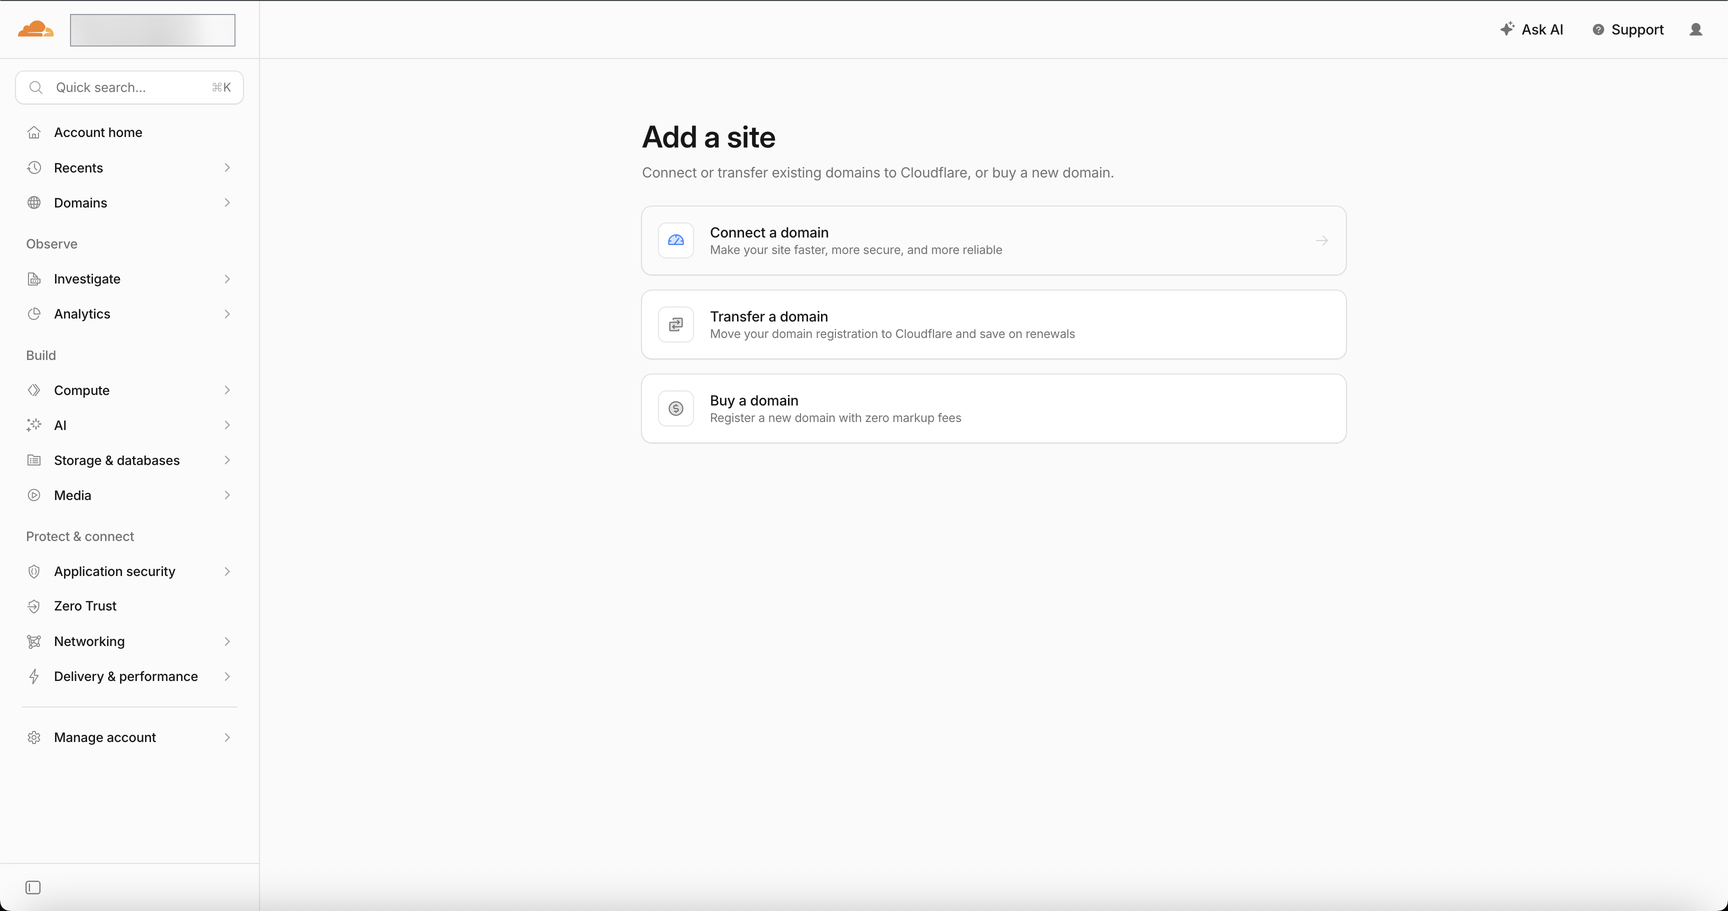Expand the AI chevron
This screenshot has height=911, width=1728.
pos(227,425)
